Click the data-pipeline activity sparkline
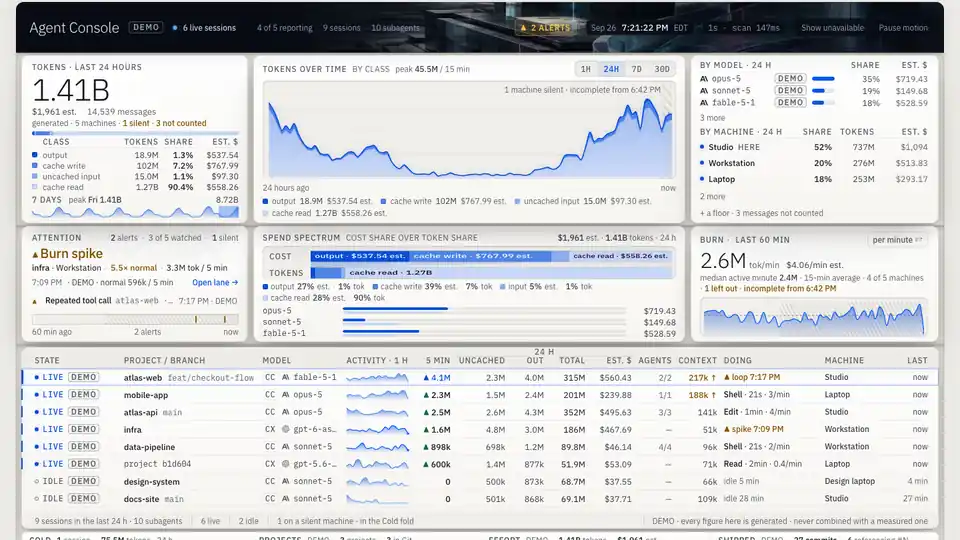 click(377, 447)
